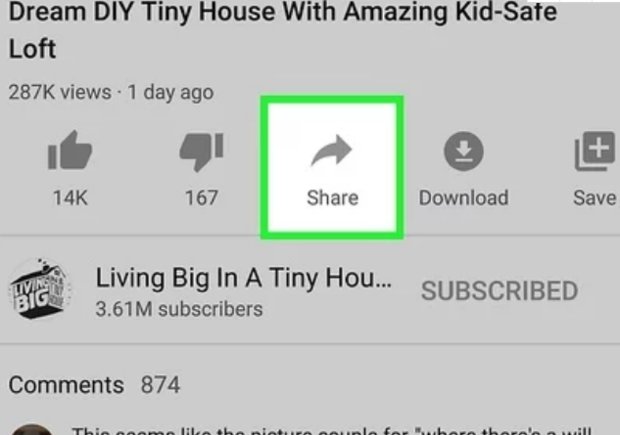620x435 pixels.
Task: Toggle the SUBSCRIBED subscription button
Action: (x=499, y=291)
